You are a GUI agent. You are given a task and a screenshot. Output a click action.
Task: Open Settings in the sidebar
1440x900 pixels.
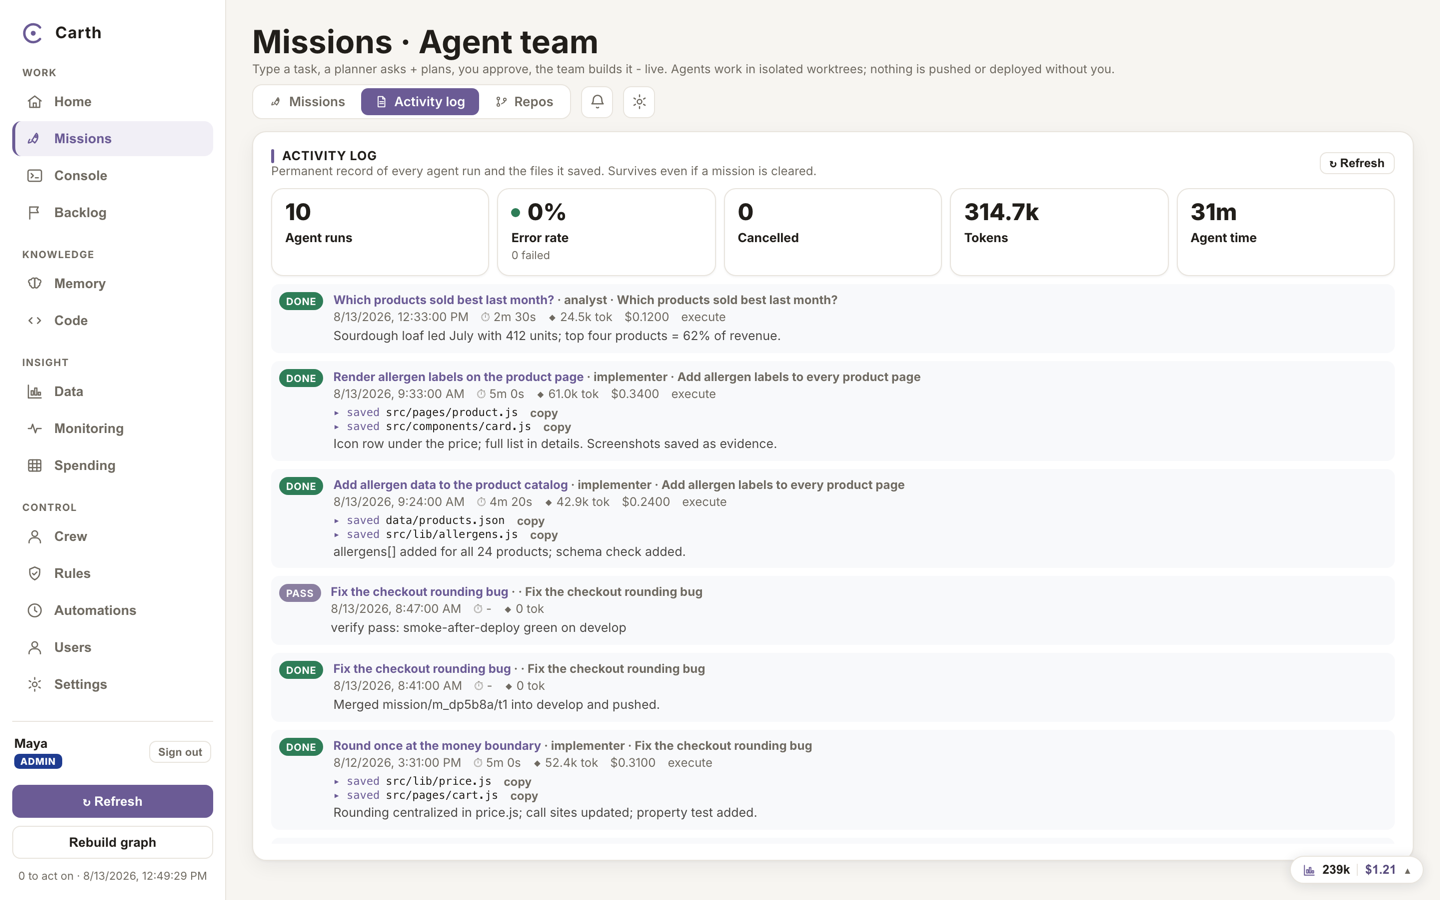click(x=112, y=685)
